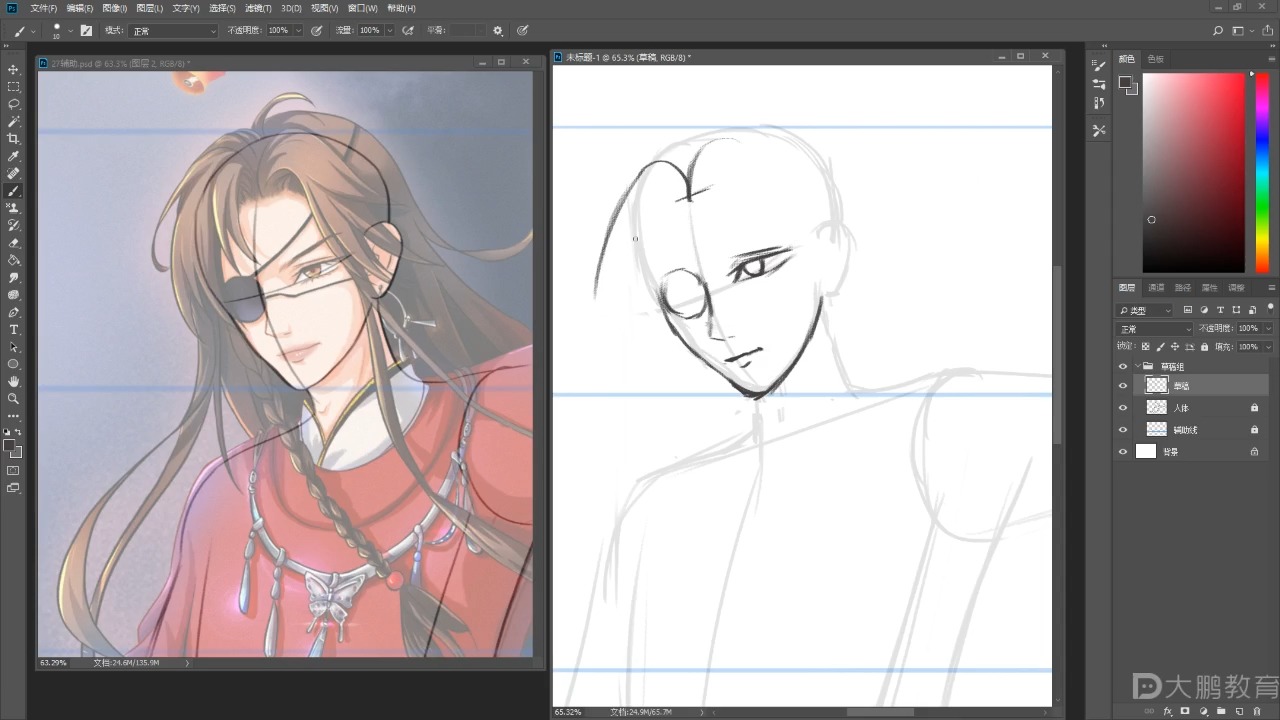Select the History Brush tool
The image size is (1280, 720).
13,225
